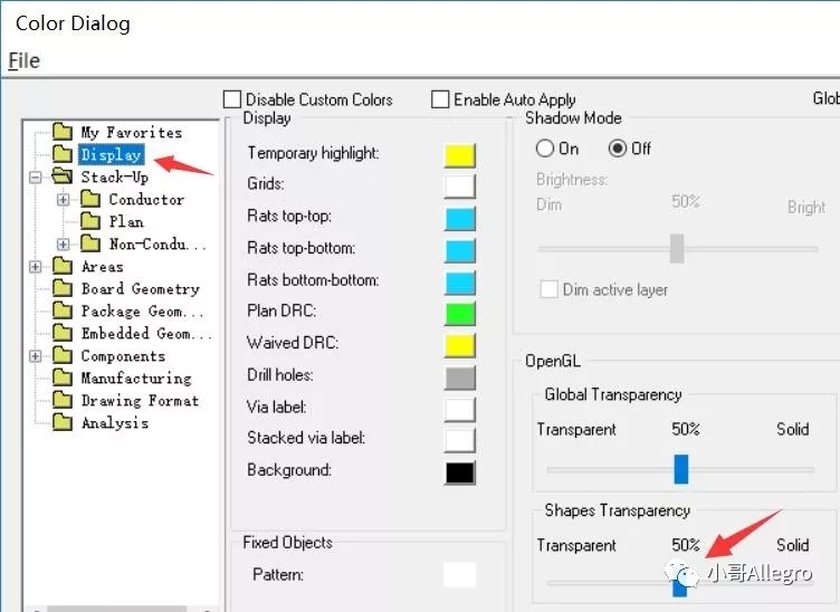Open the Manufacturing folder icon
The width and height of the screenshot is (840, 612).
(x=63, y=377)
